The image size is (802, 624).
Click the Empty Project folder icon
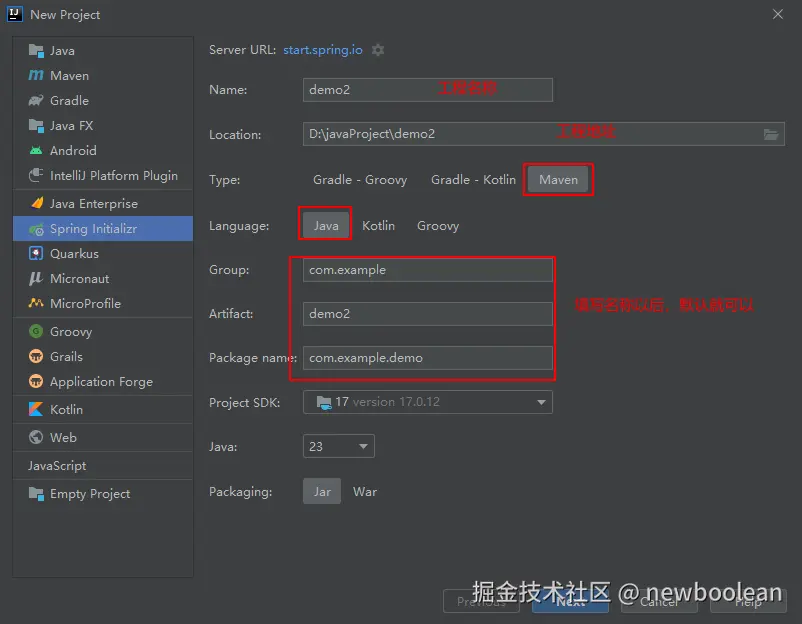tap(36, 494)
